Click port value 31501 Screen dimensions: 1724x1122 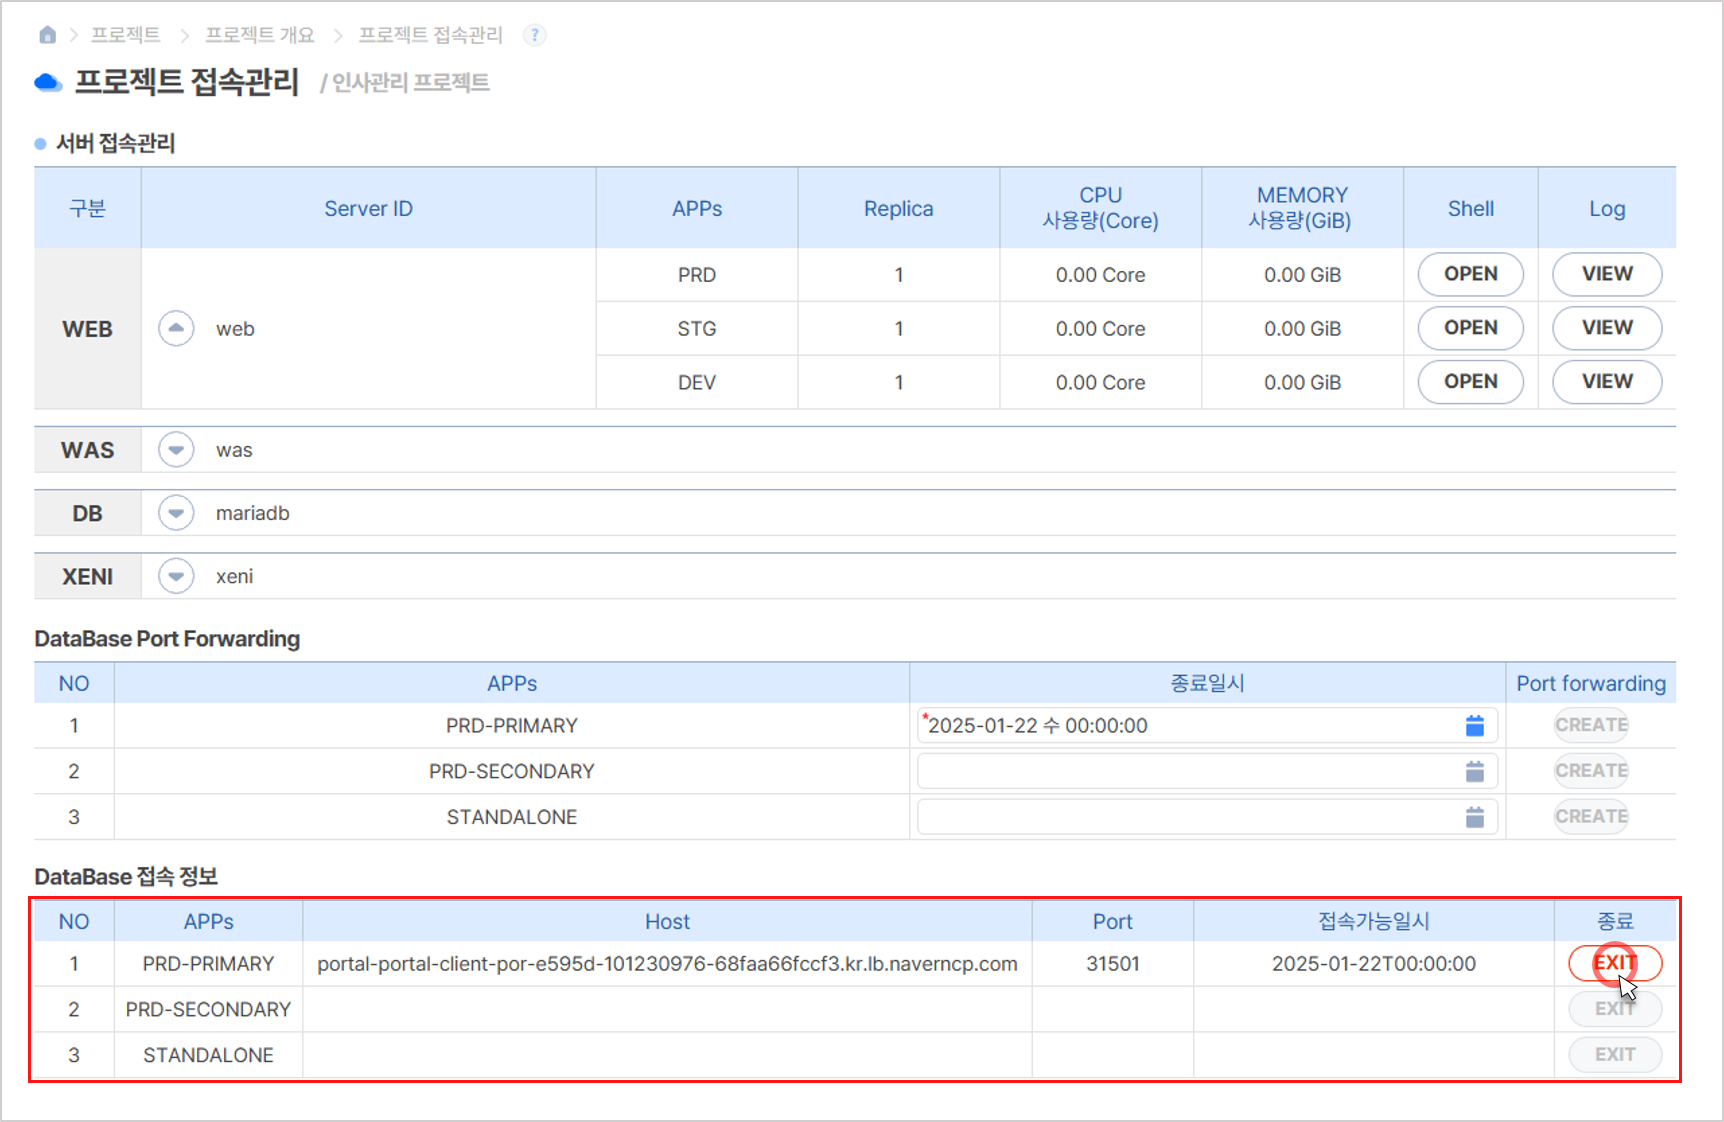click(x=1112, y=964)
